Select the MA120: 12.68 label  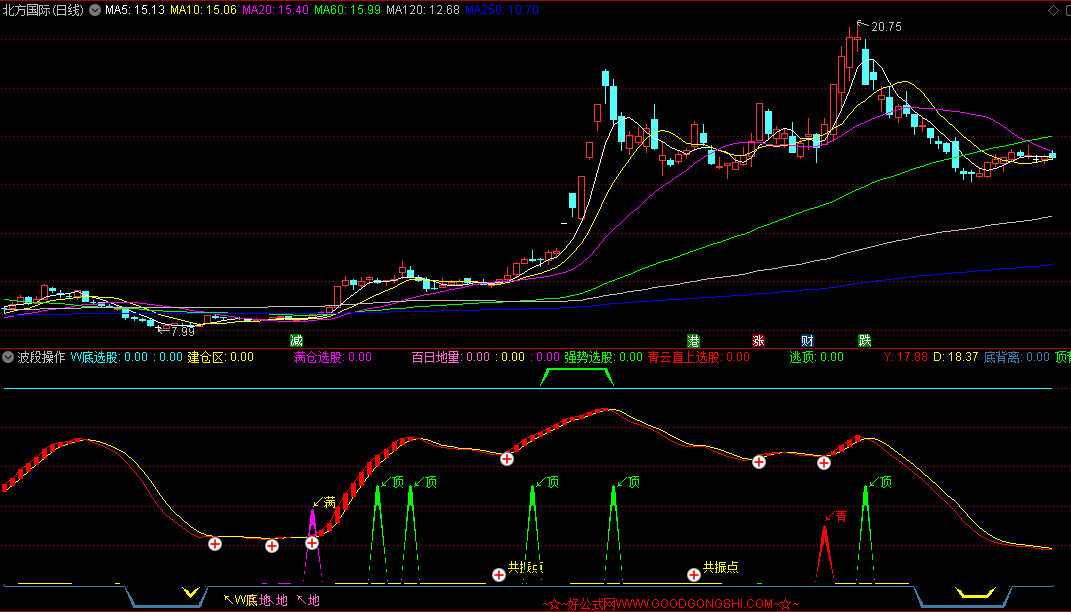423,10
